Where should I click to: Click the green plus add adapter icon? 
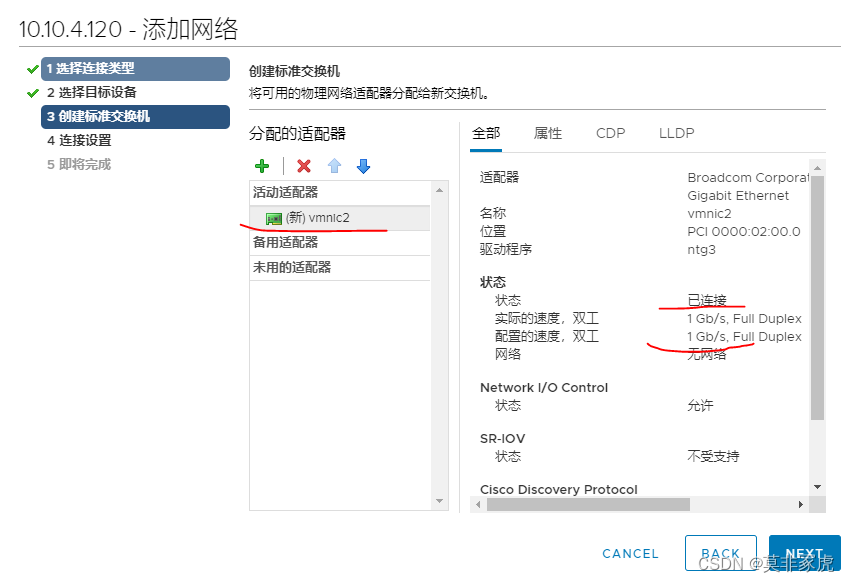click(262, 166)
